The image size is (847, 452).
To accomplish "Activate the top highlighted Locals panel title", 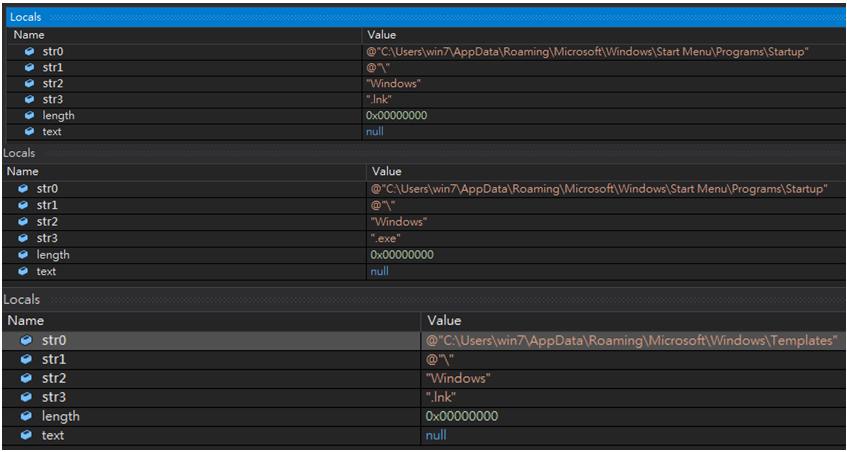I will click(x=25, y=18).
